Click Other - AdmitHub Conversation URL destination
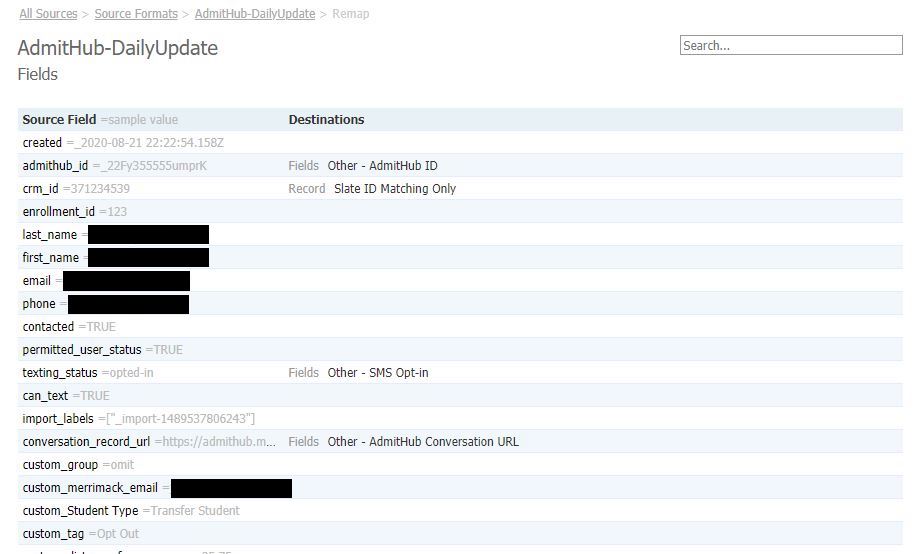 pyautogui.click(x=423, y=442)
